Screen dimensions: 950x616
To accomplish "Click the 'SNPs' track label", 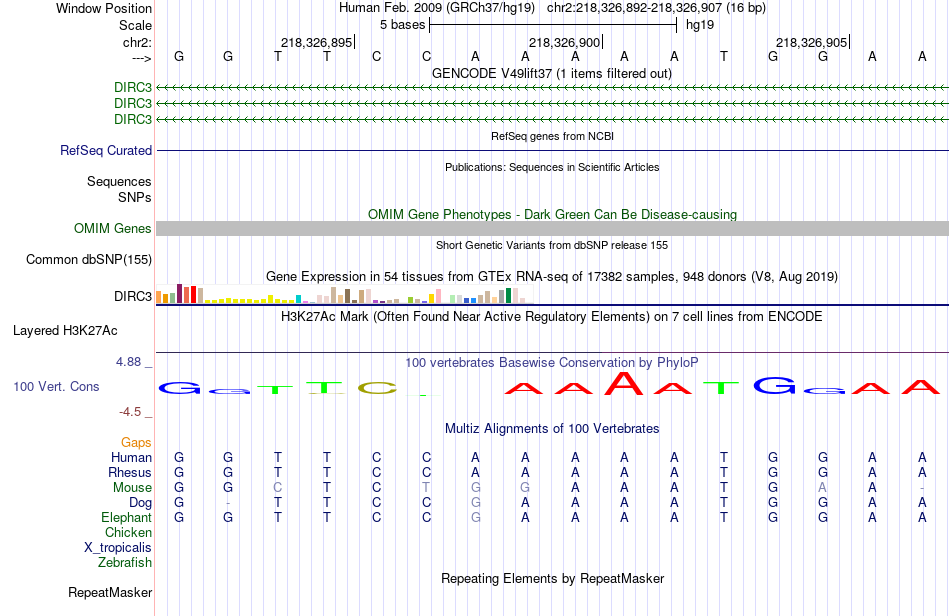I will (x=135, y=197).
